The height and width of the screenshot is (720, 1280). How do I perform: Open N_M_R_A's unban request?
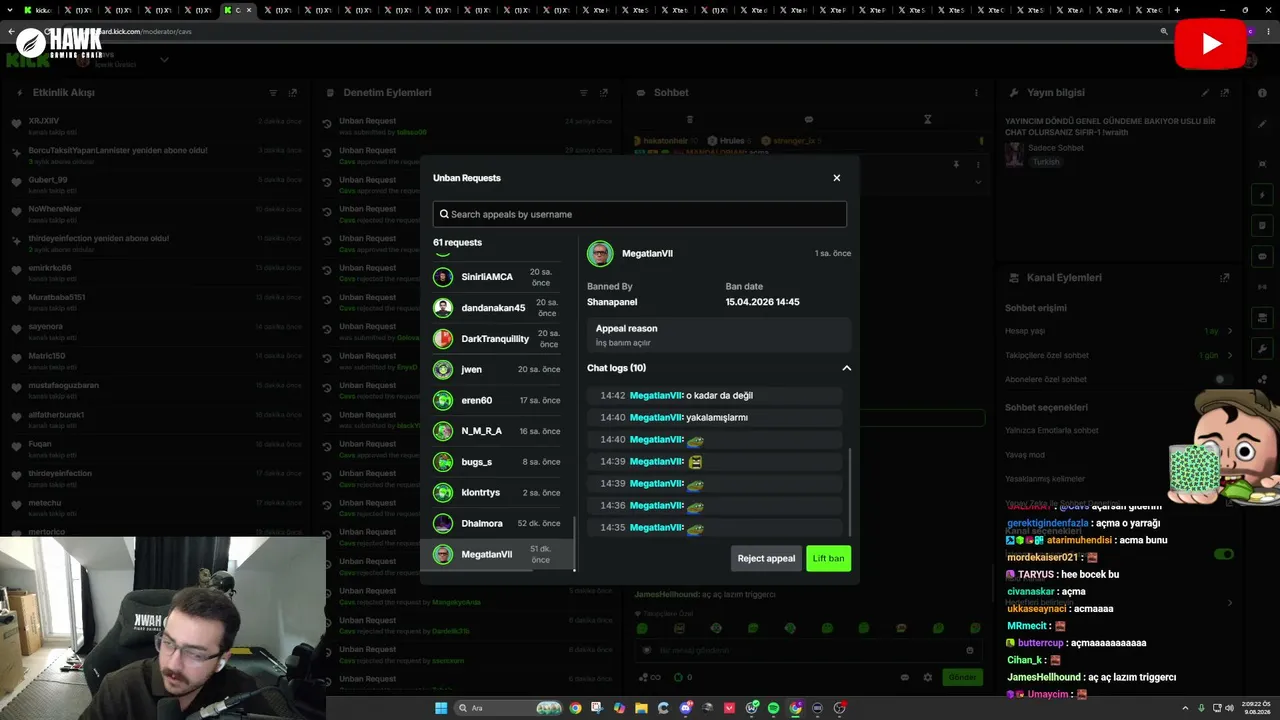pos(497,431)
